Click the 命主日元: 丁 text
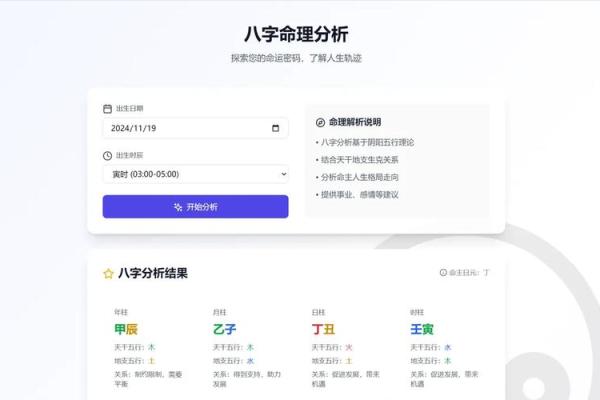 pyautogui.click(x=469, y=273)
